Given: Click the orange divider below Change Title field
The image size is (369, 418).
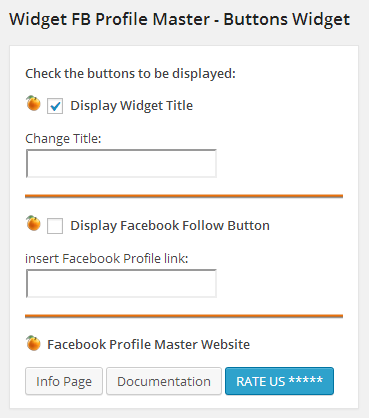Looking at the screenshot, I should click(184, 196).
